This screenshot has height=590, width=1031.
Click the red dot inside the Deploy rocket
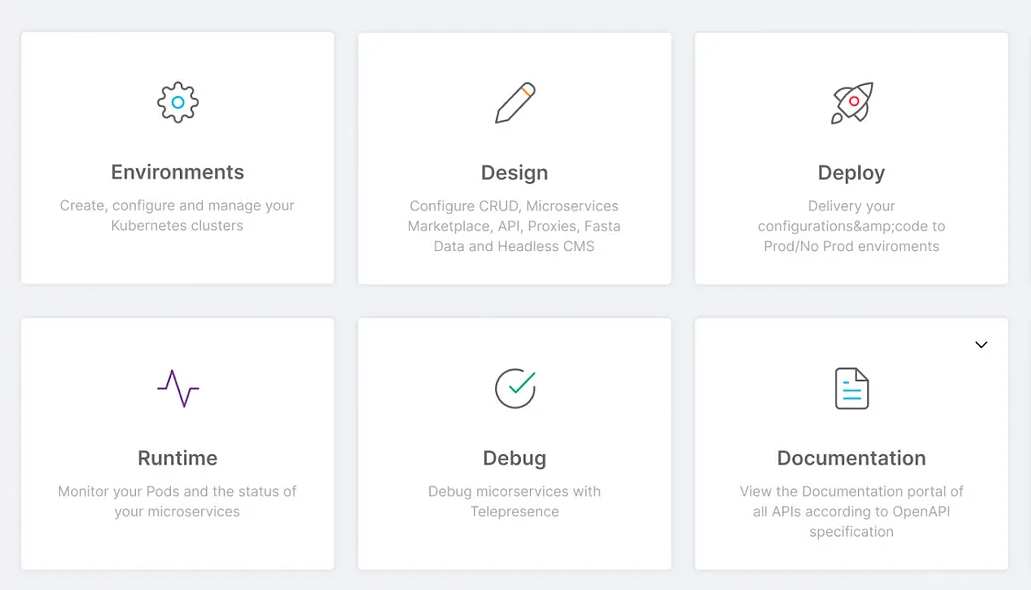(x=855, y=99)
